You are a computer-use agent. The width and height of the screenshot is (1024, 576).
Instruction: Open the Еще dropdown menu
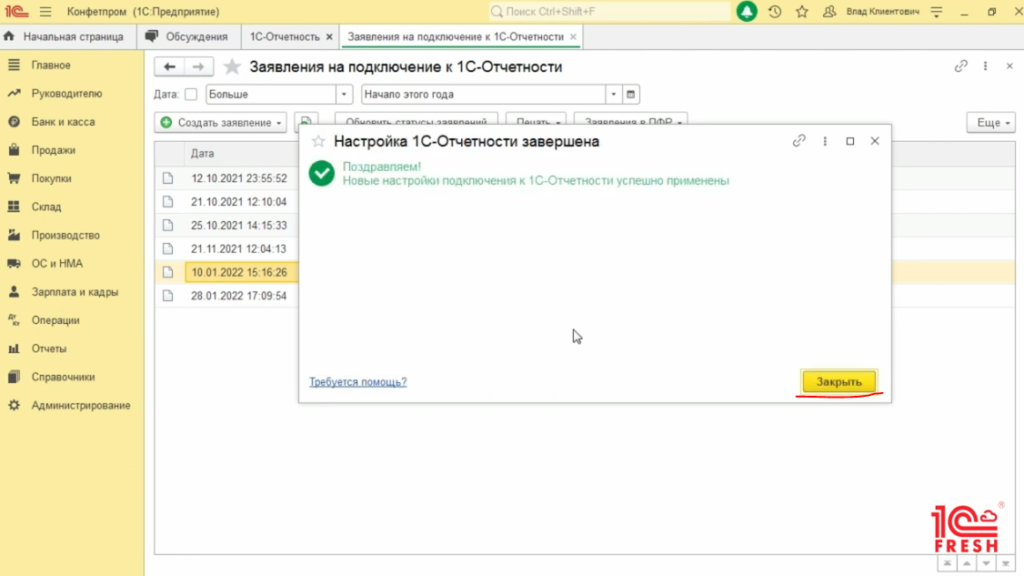[991, 123]
